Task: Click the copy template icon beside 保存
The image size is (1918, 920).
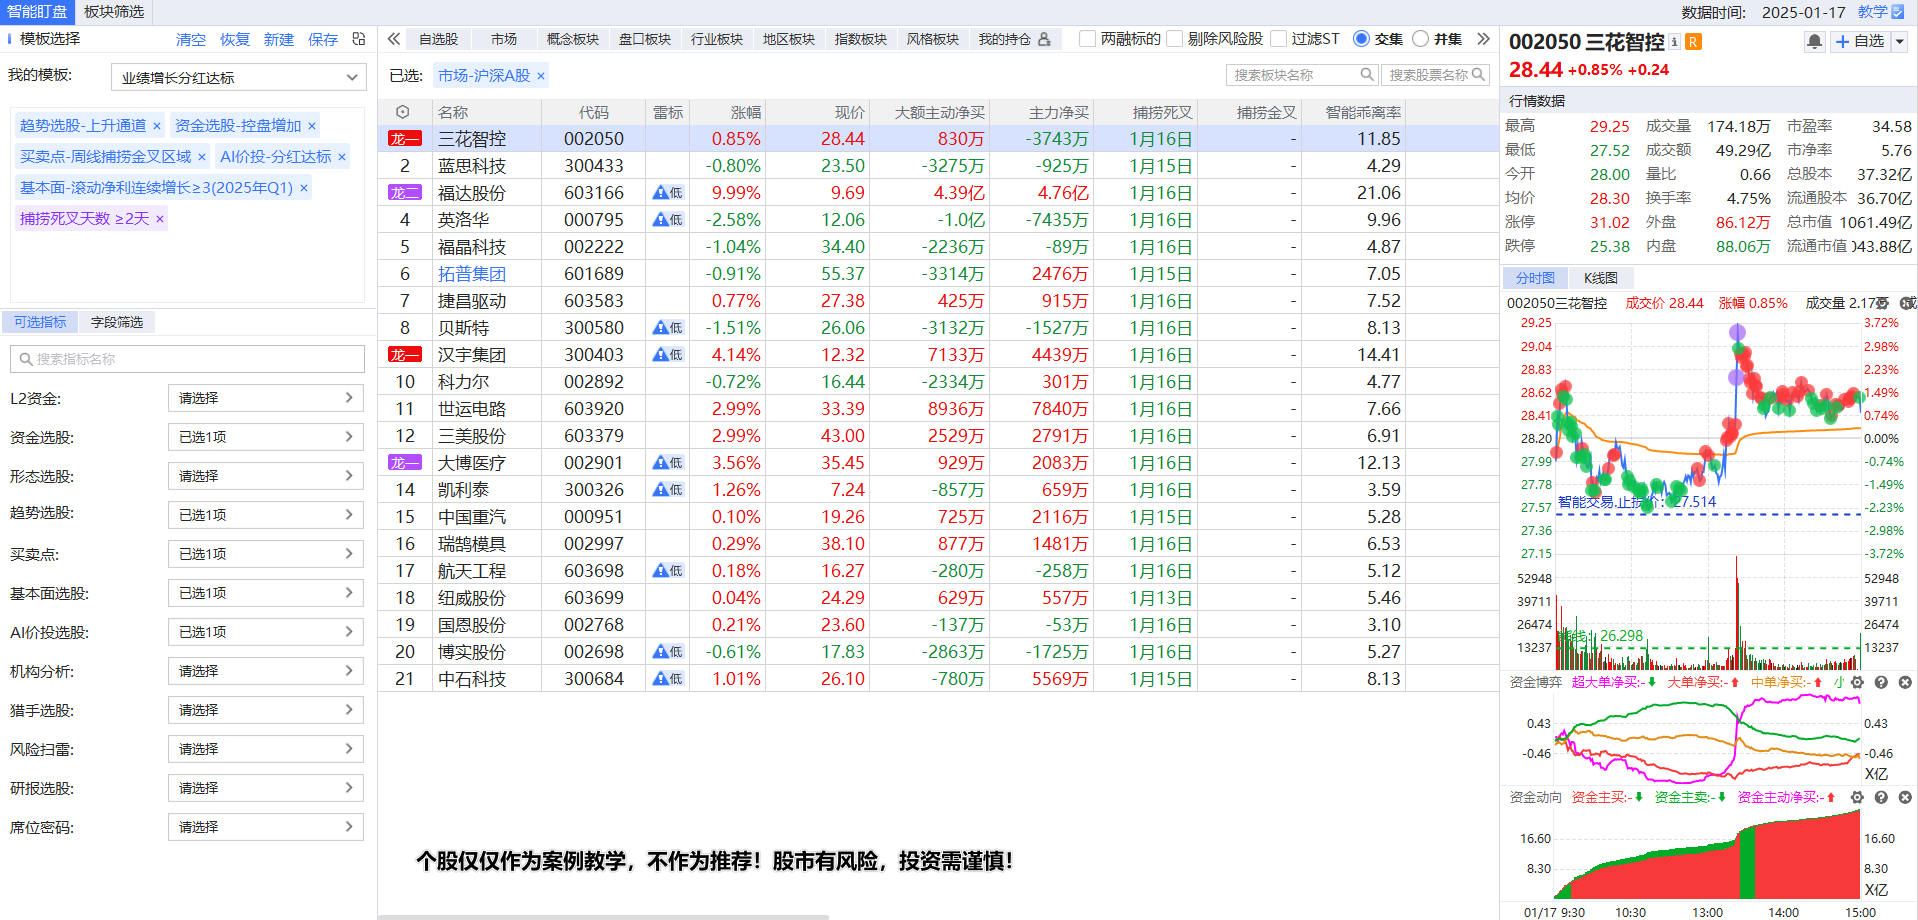Action: point(359,39)
